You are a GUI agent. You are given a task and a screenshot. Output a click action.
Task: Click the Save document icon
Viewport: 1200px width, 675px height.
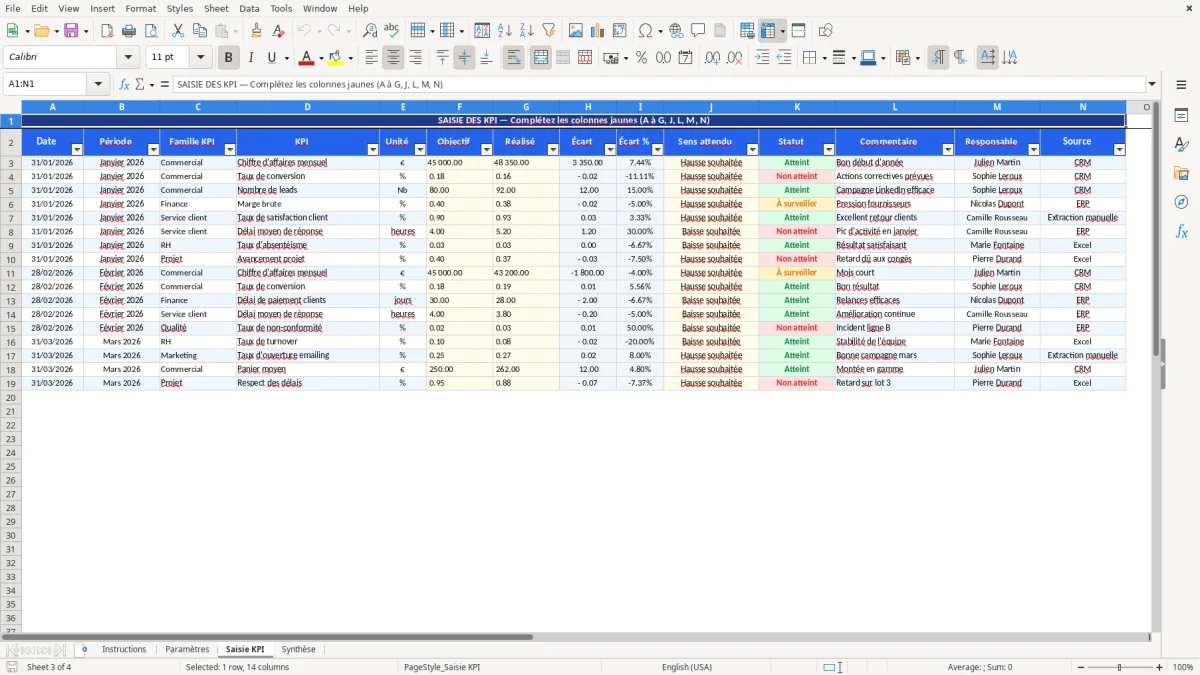[71, 31]
